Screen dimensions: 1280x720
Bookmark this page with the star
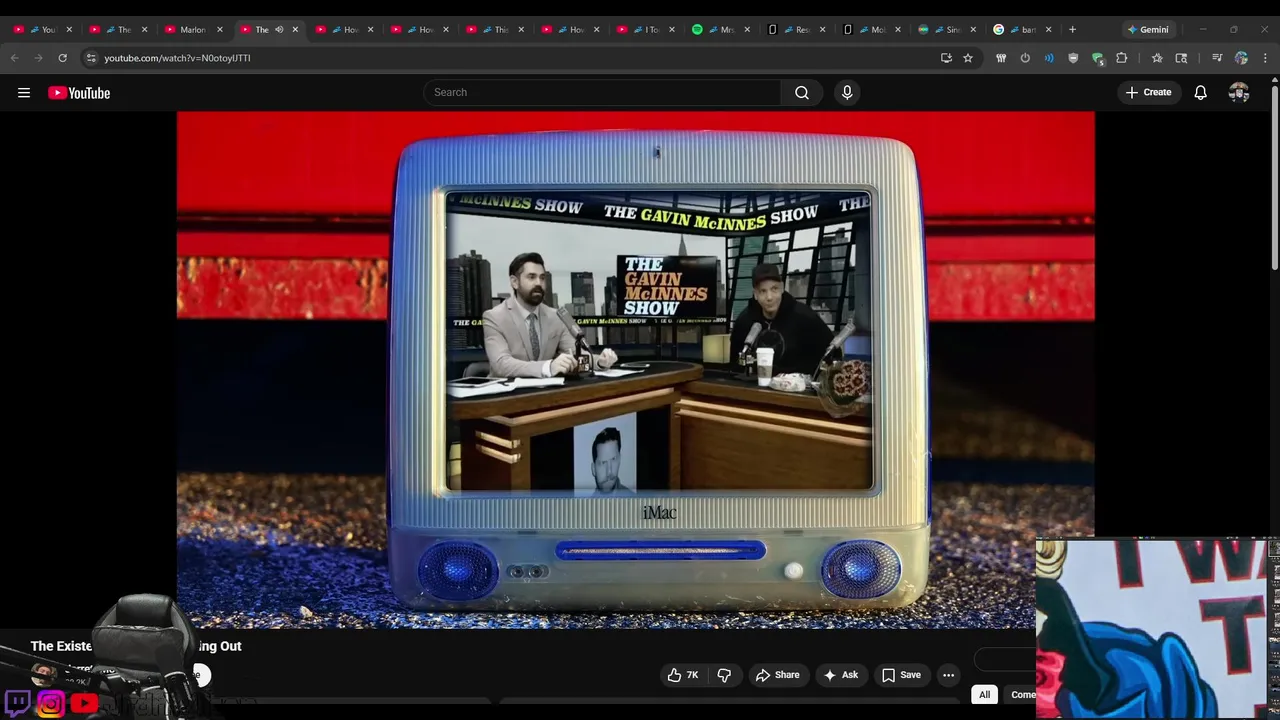tap(968, 58)
